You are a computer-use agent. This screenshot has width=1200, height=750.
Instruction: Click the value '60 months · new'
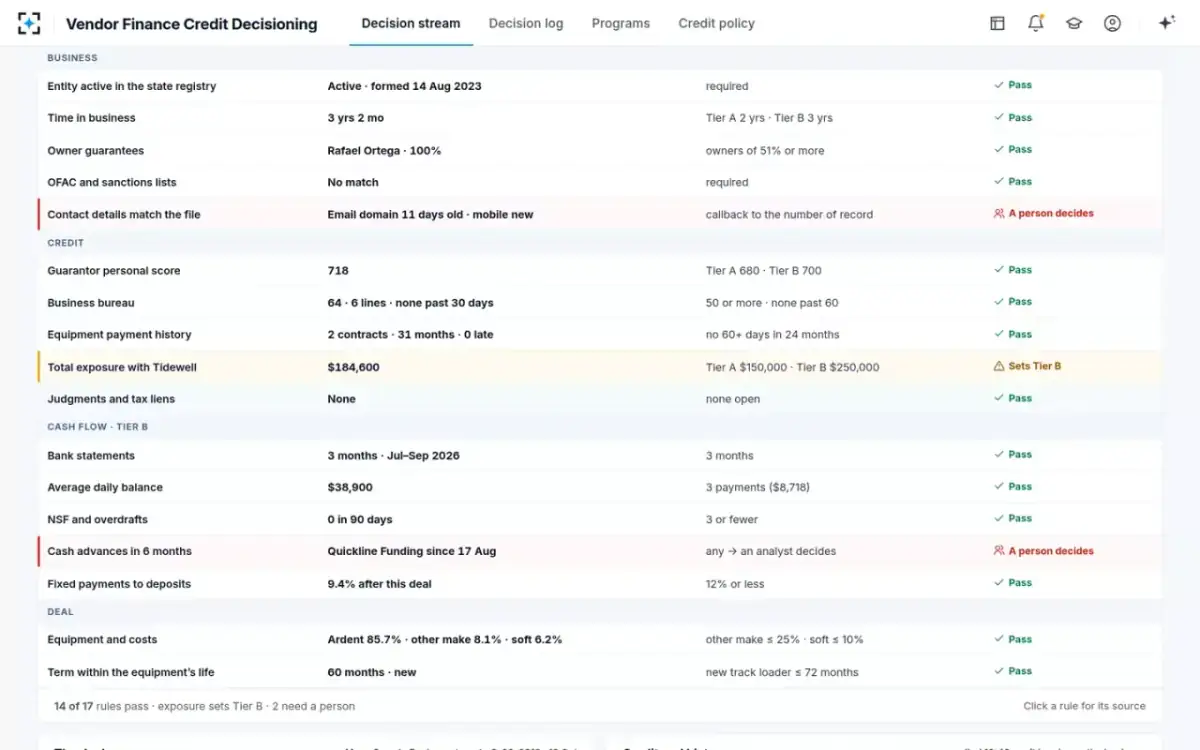[371, 672]
